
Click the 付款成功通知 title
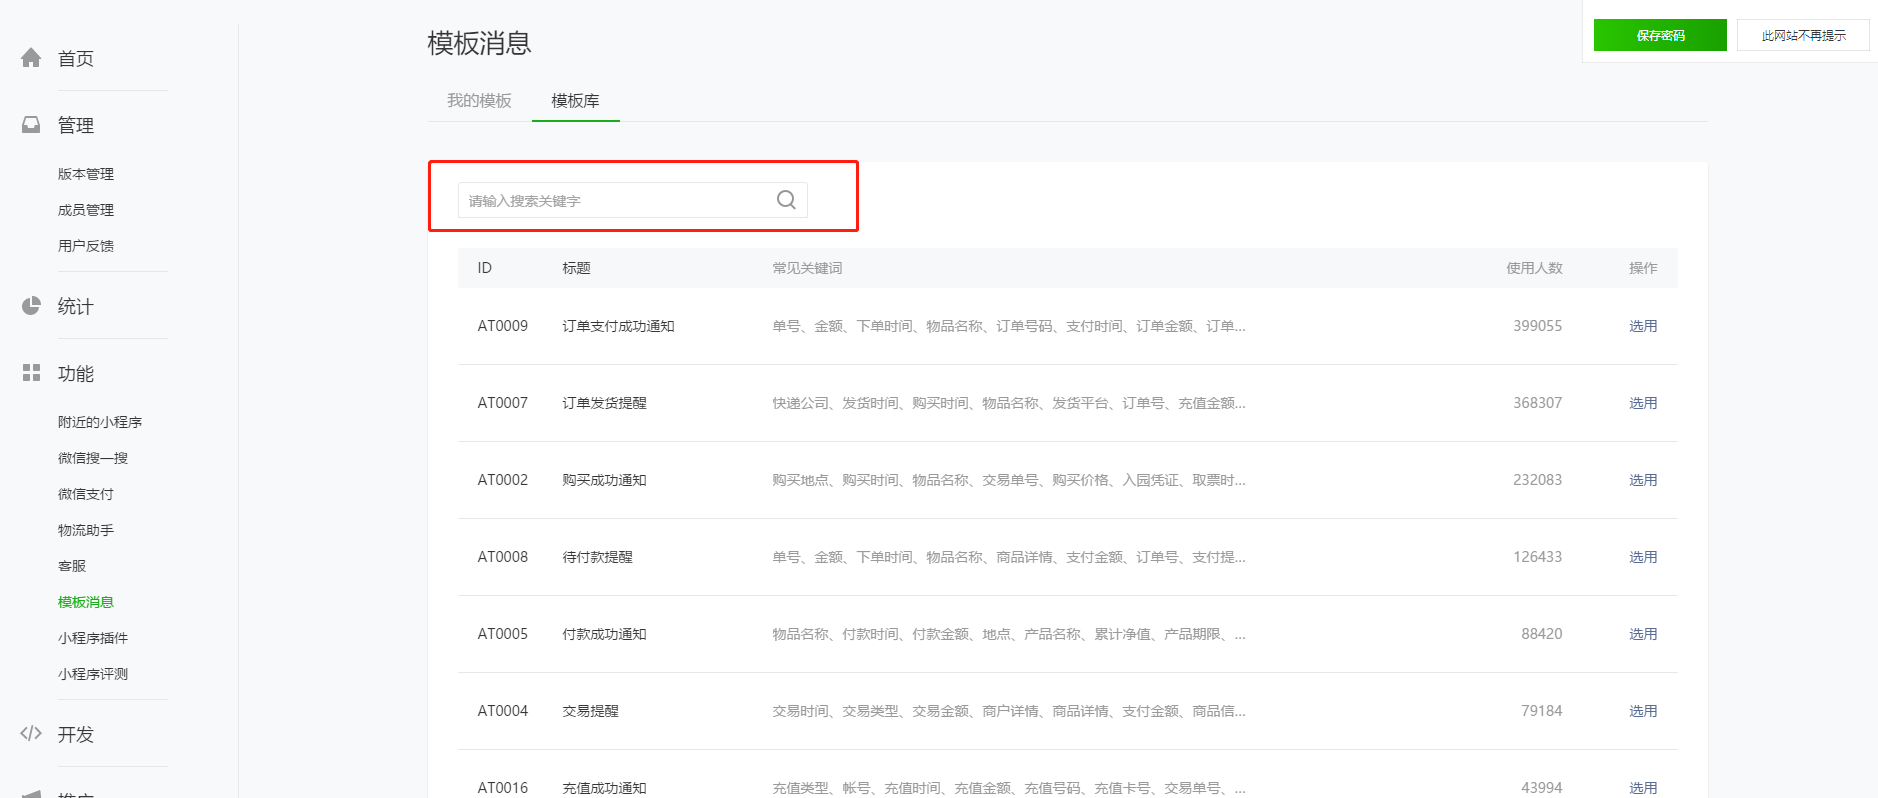coord(604,634)
